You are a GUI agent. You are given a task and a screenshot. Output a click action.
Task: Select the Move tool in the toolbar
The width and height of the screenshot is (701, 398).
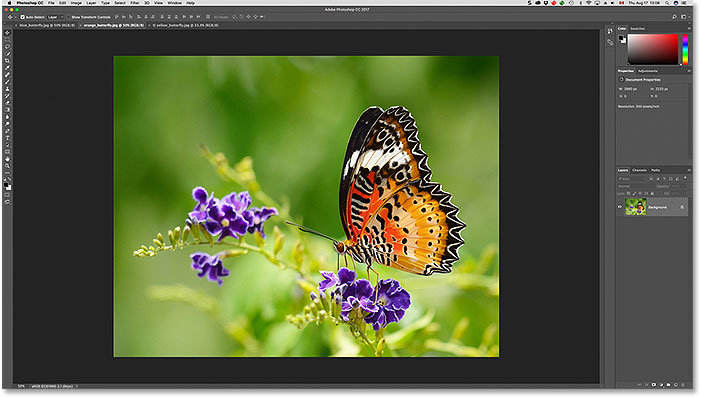pos(7,33)
